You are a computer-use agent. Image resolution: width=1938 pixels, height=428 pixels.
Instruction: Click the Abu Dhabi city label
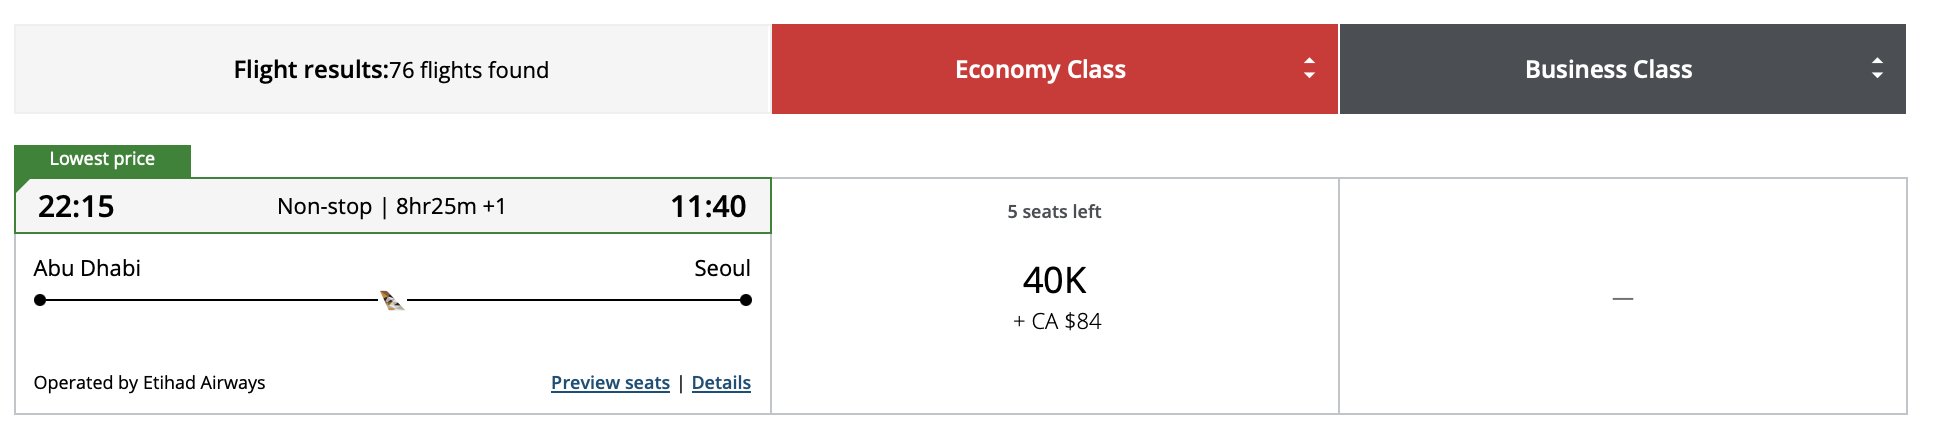(x=87, y=268)
